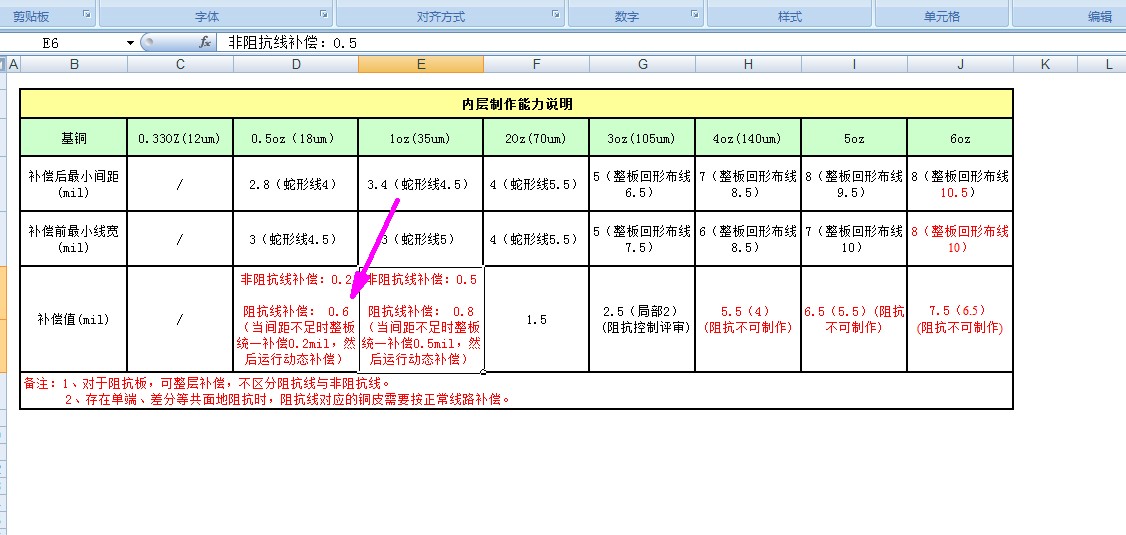Click the fx insert function icon

coord(205,42)
